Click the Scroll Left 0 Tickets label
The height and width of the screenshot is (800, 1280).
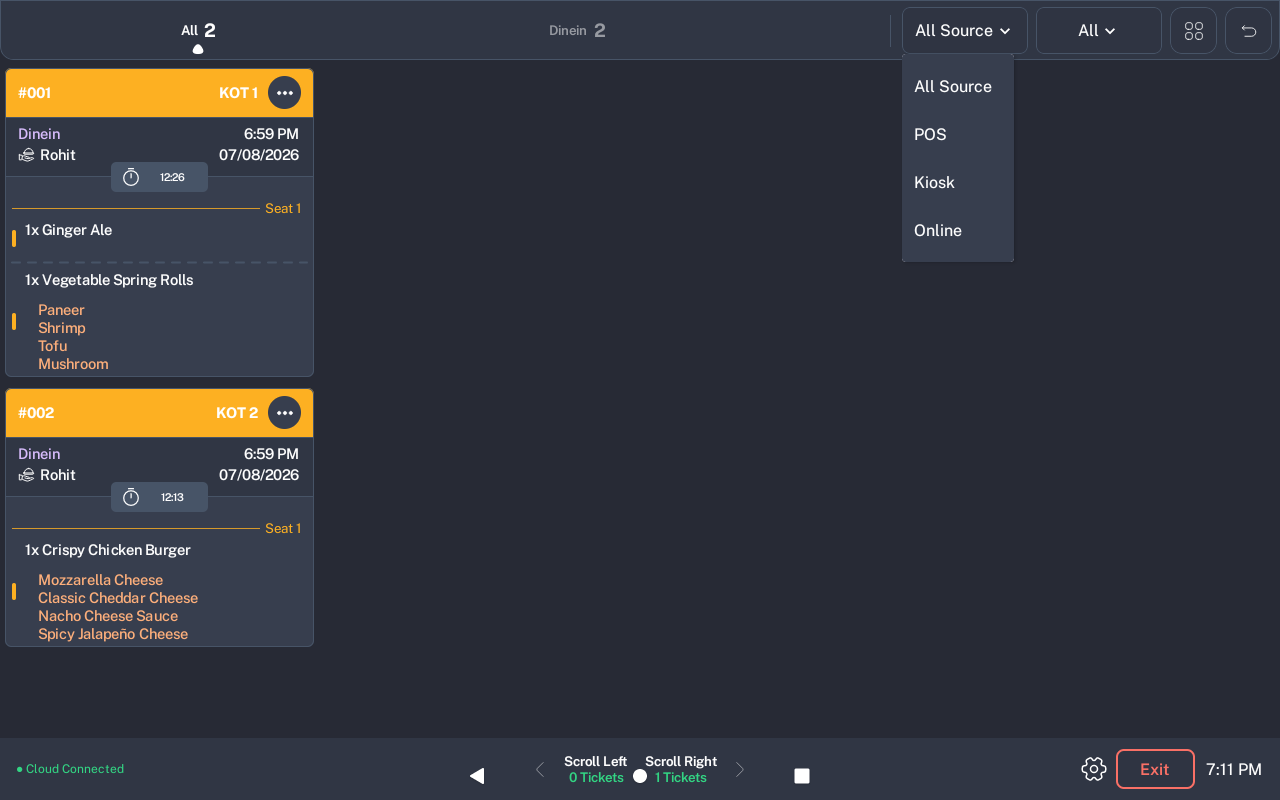pyautogui.click(x=596, y=769)
